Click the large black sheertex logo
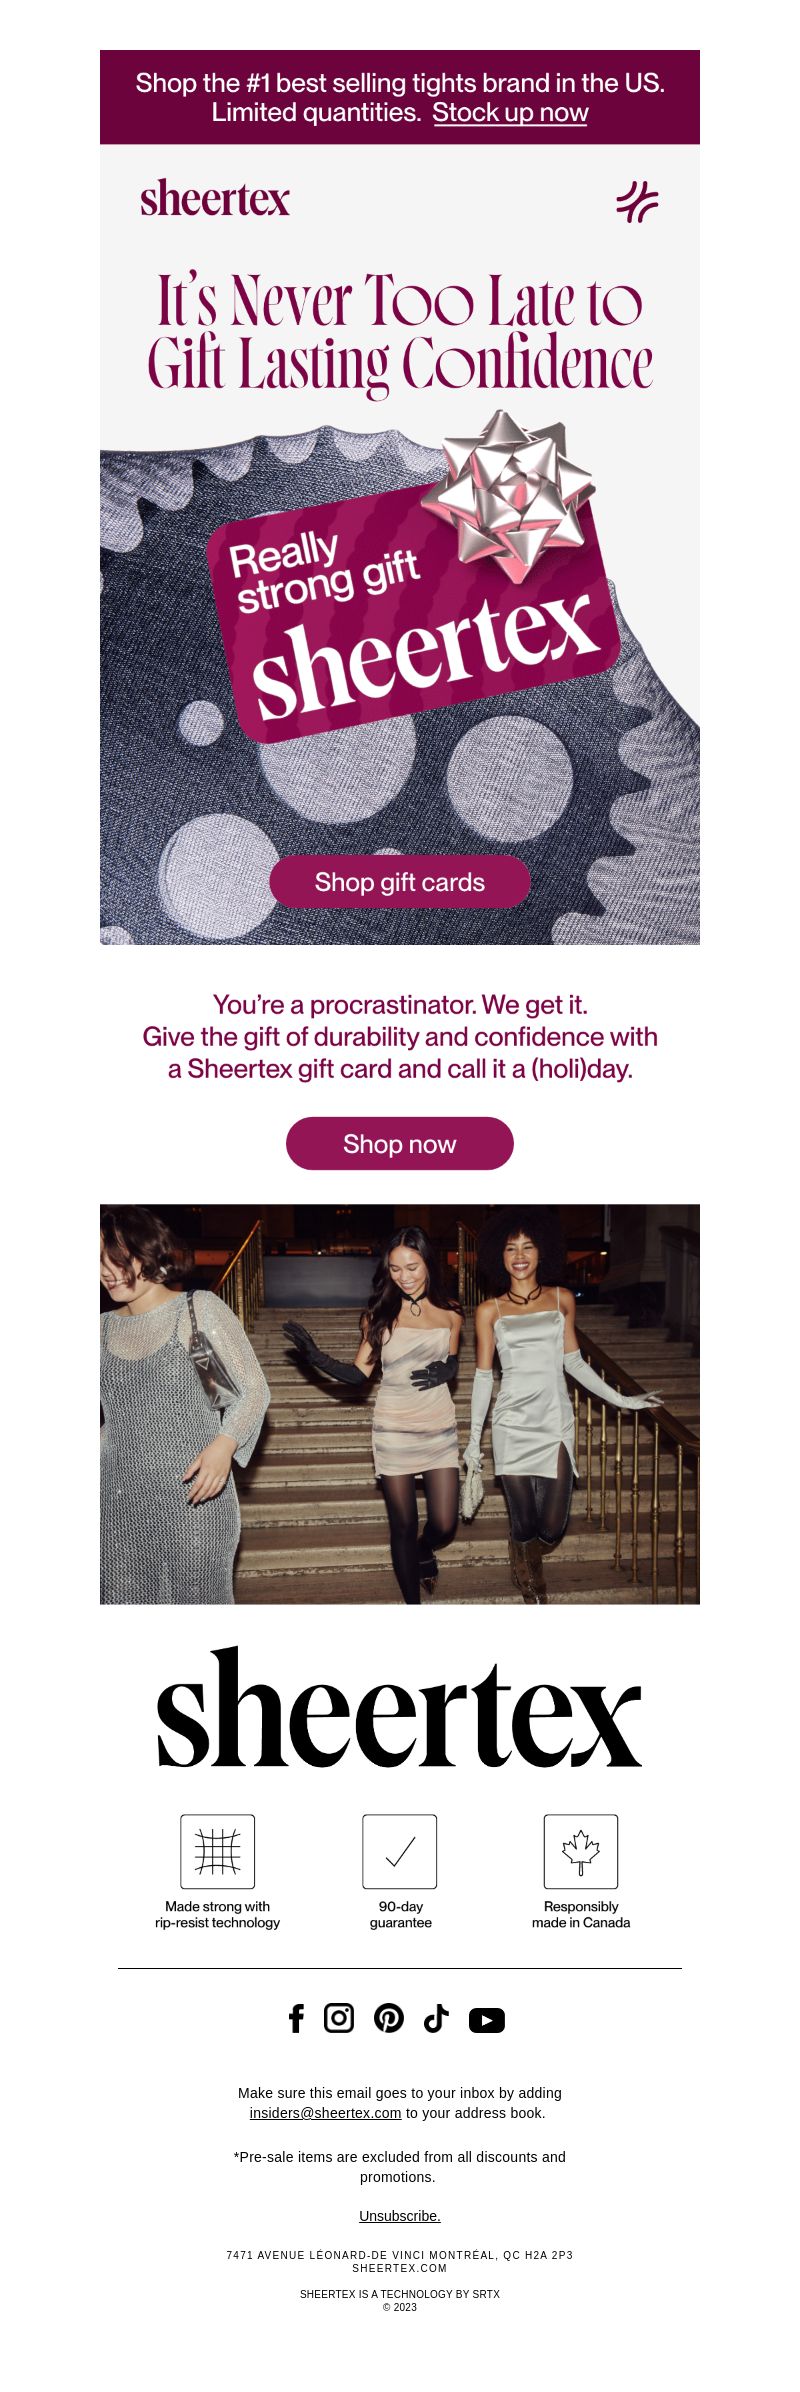 400,1708
